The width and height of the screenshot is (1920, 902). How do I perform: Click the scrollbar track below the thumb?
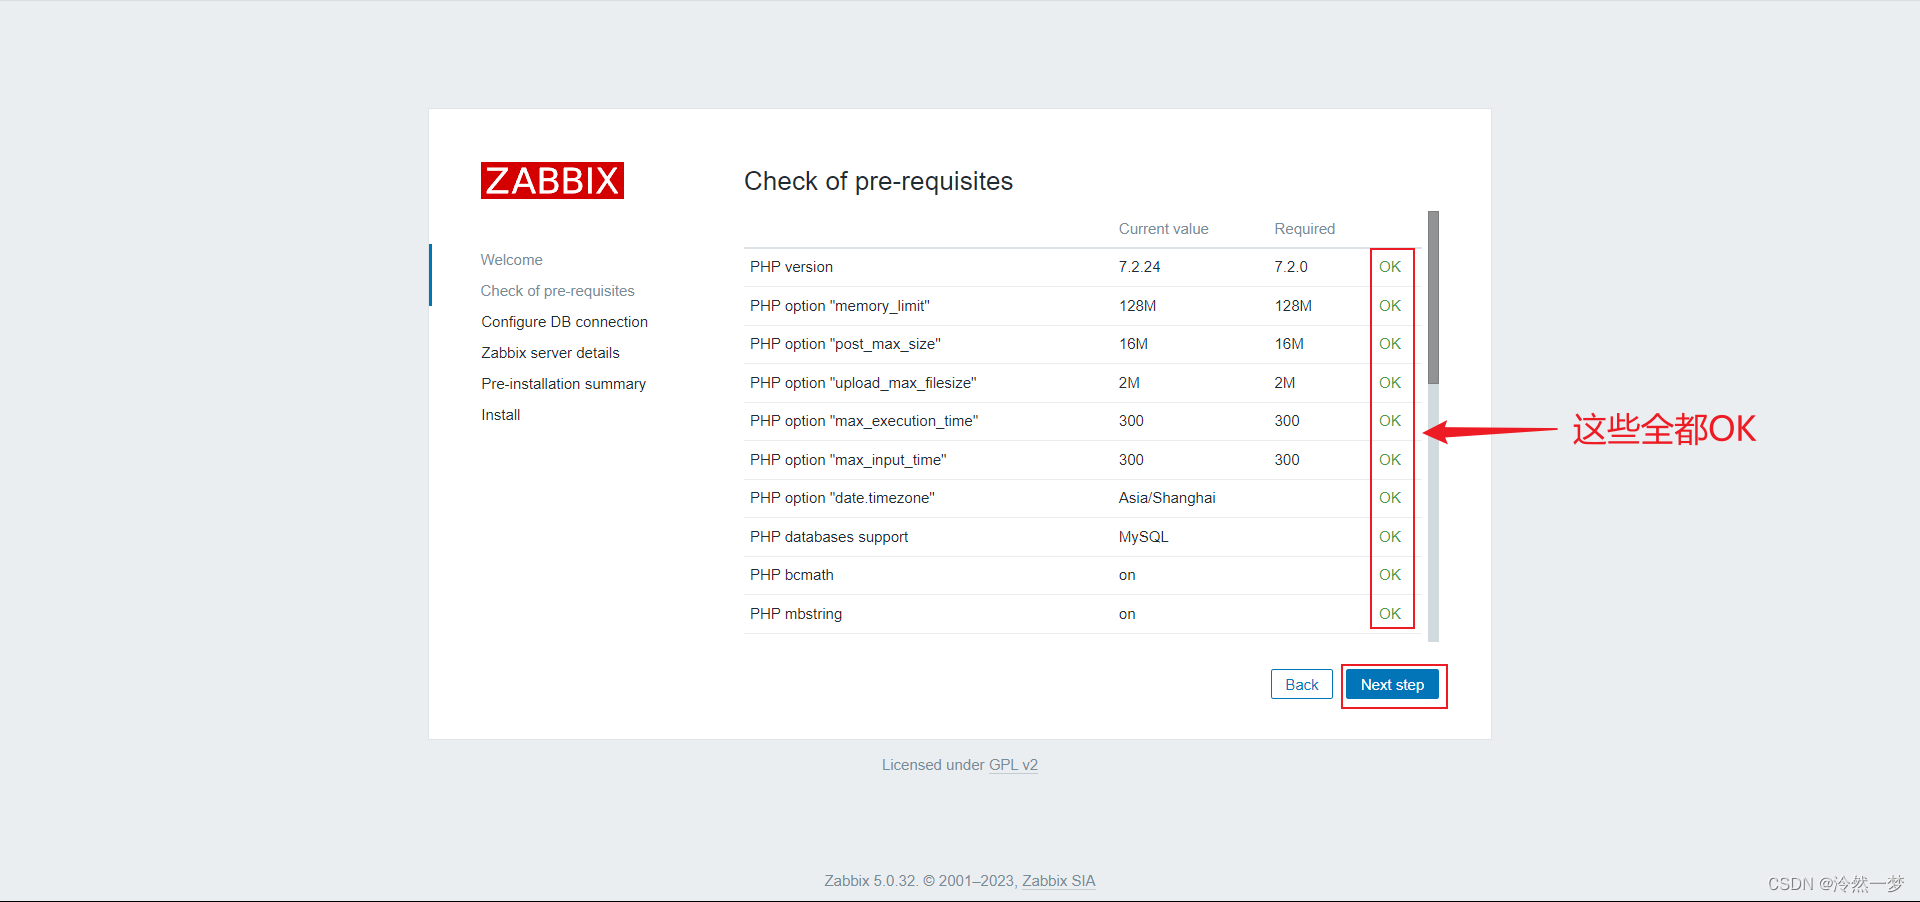pyautogui.click(x=1433, y=512)
